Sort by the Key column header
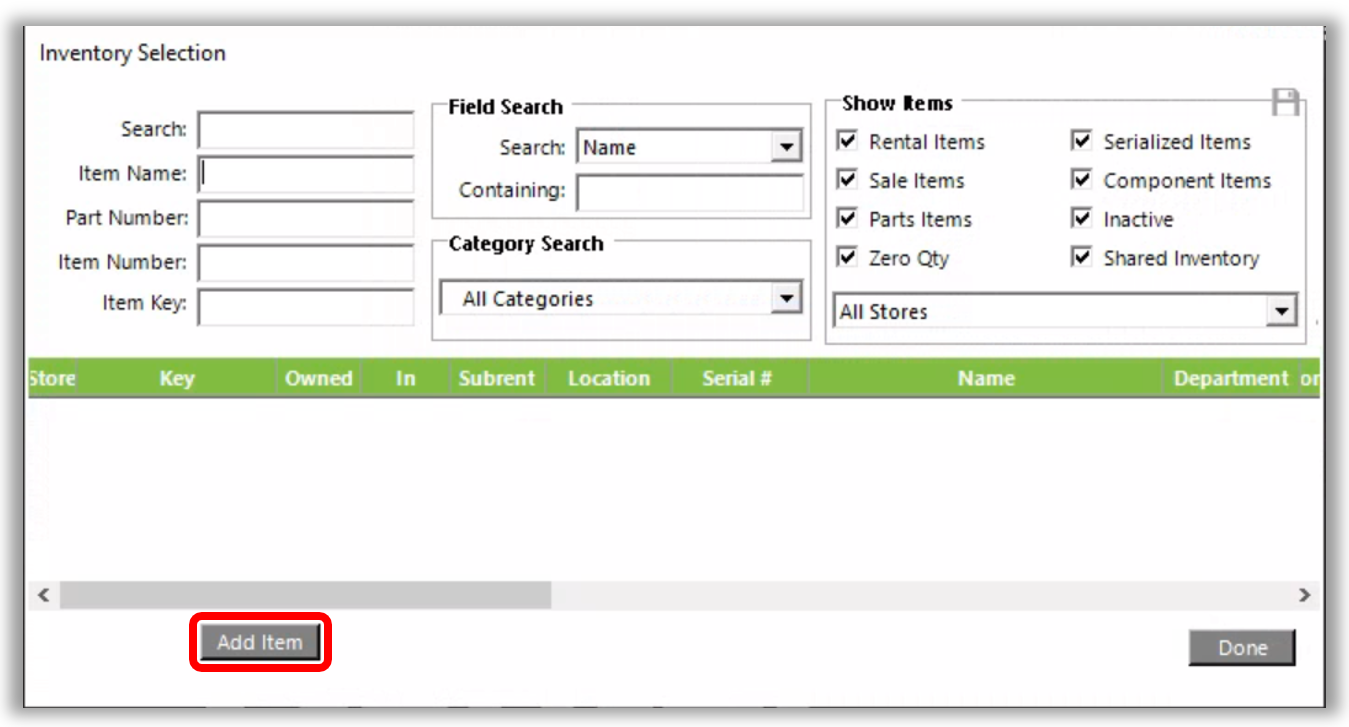This screenshot has width=1349, height=727. (176, 379)
